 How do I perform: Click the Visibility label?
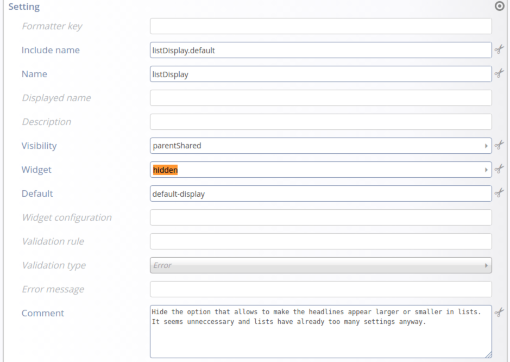click(x=39, y=146)
